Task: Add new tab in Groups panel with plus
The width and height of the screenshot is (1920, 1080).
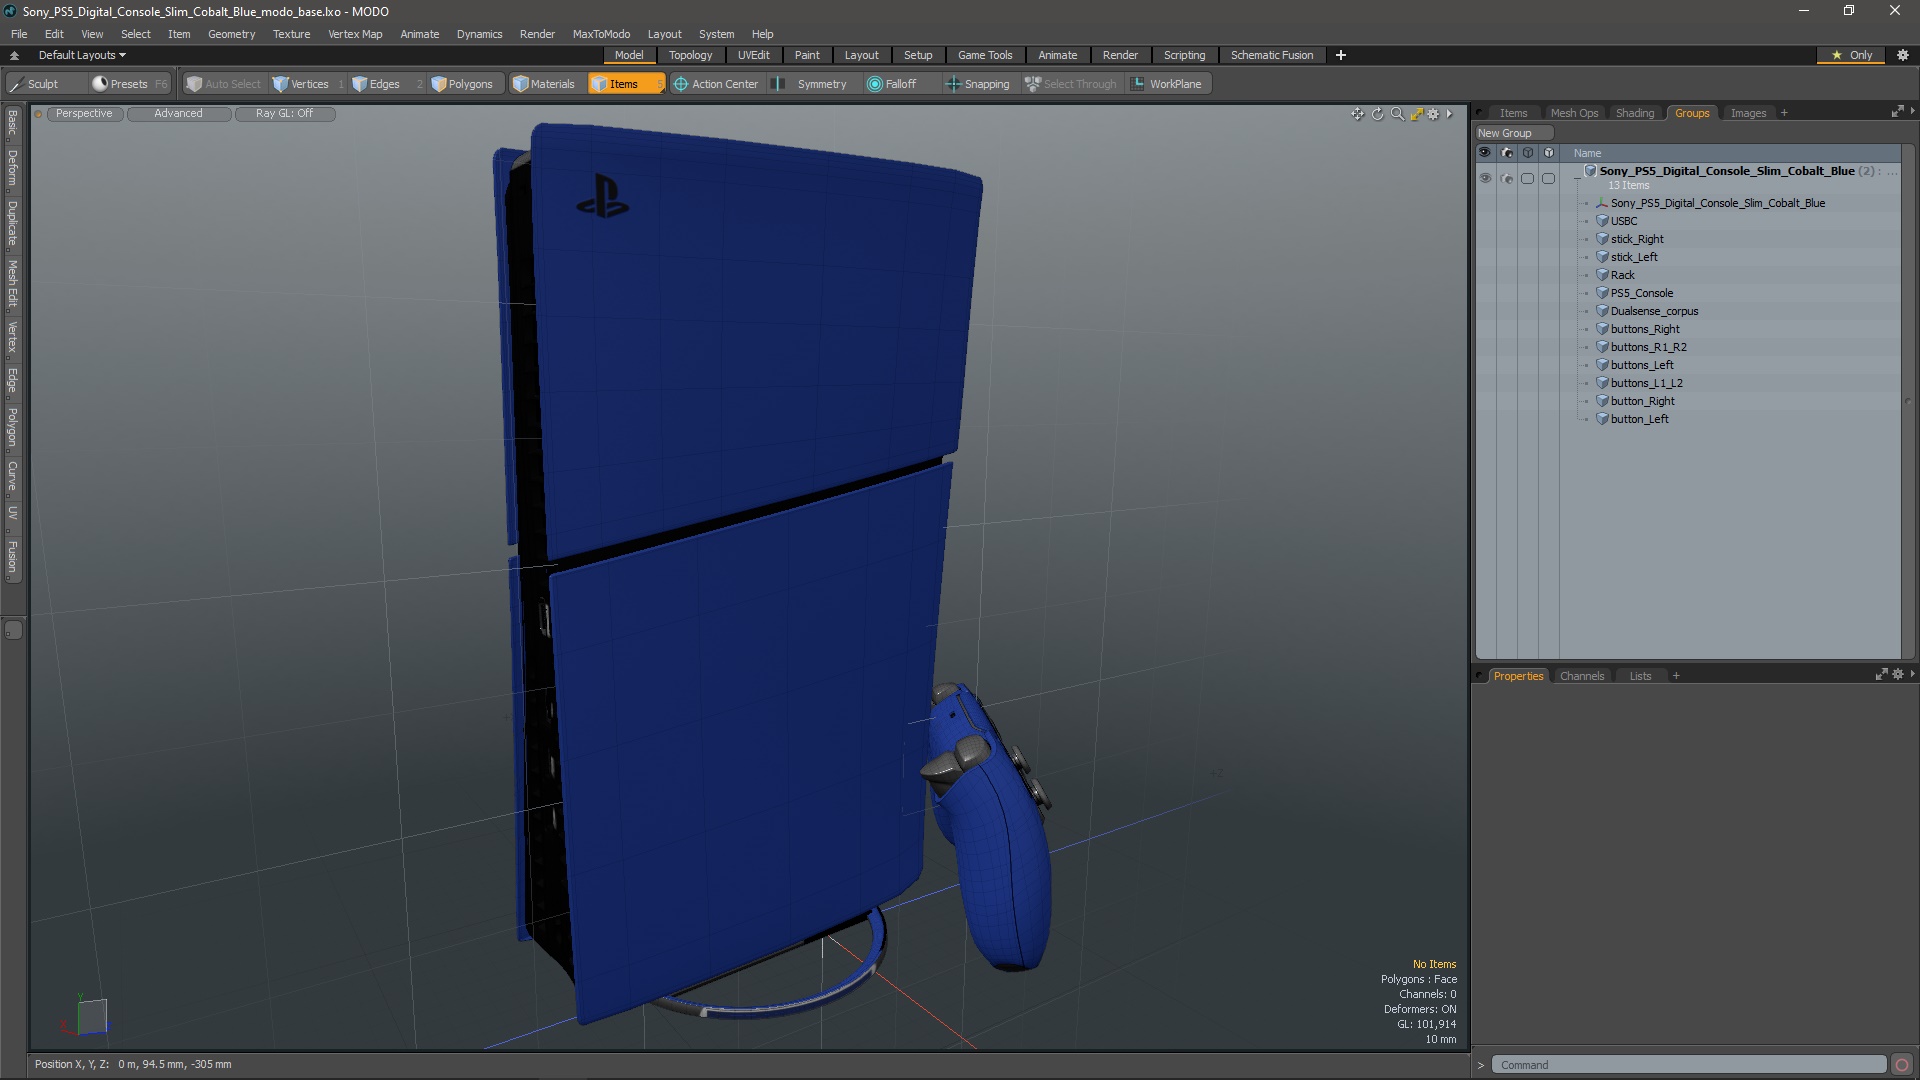Action: pyautogui.click(x=1784, y=113)
